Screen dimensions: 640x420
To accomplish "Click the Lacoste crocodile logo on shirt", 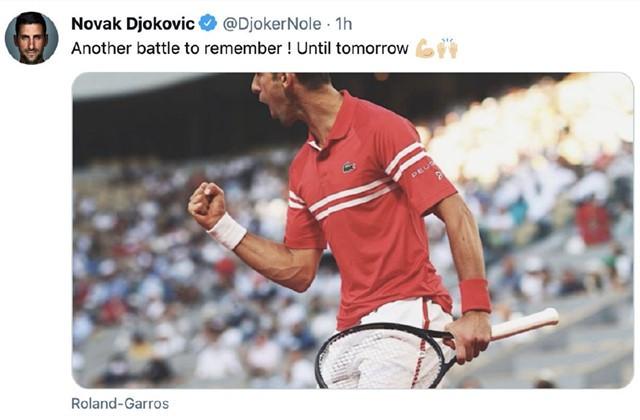I will coord(349,167).
